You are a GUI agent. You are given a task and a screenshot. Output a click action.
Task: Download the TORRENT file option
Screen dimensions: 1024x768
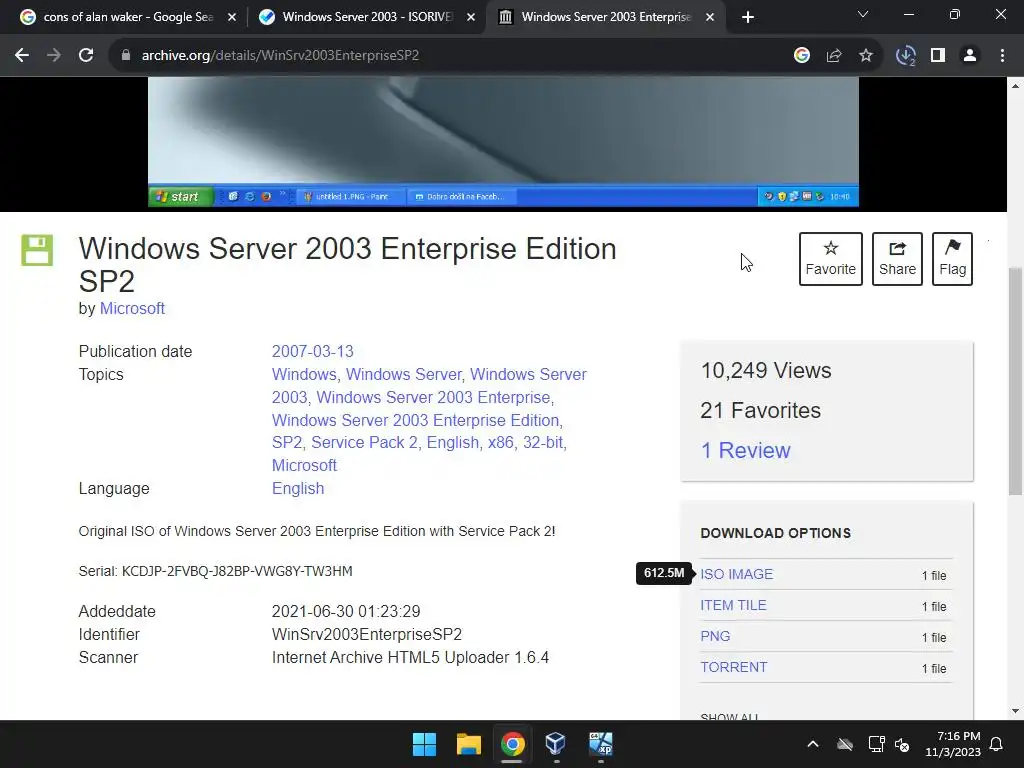tap(733, 667)
